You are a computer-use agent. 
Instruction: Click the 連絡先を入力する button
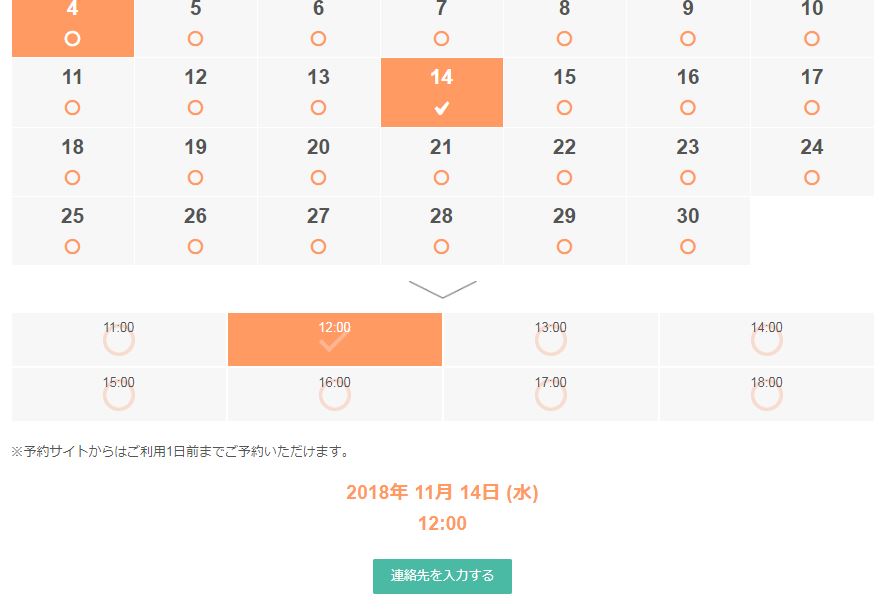[442, 576]
